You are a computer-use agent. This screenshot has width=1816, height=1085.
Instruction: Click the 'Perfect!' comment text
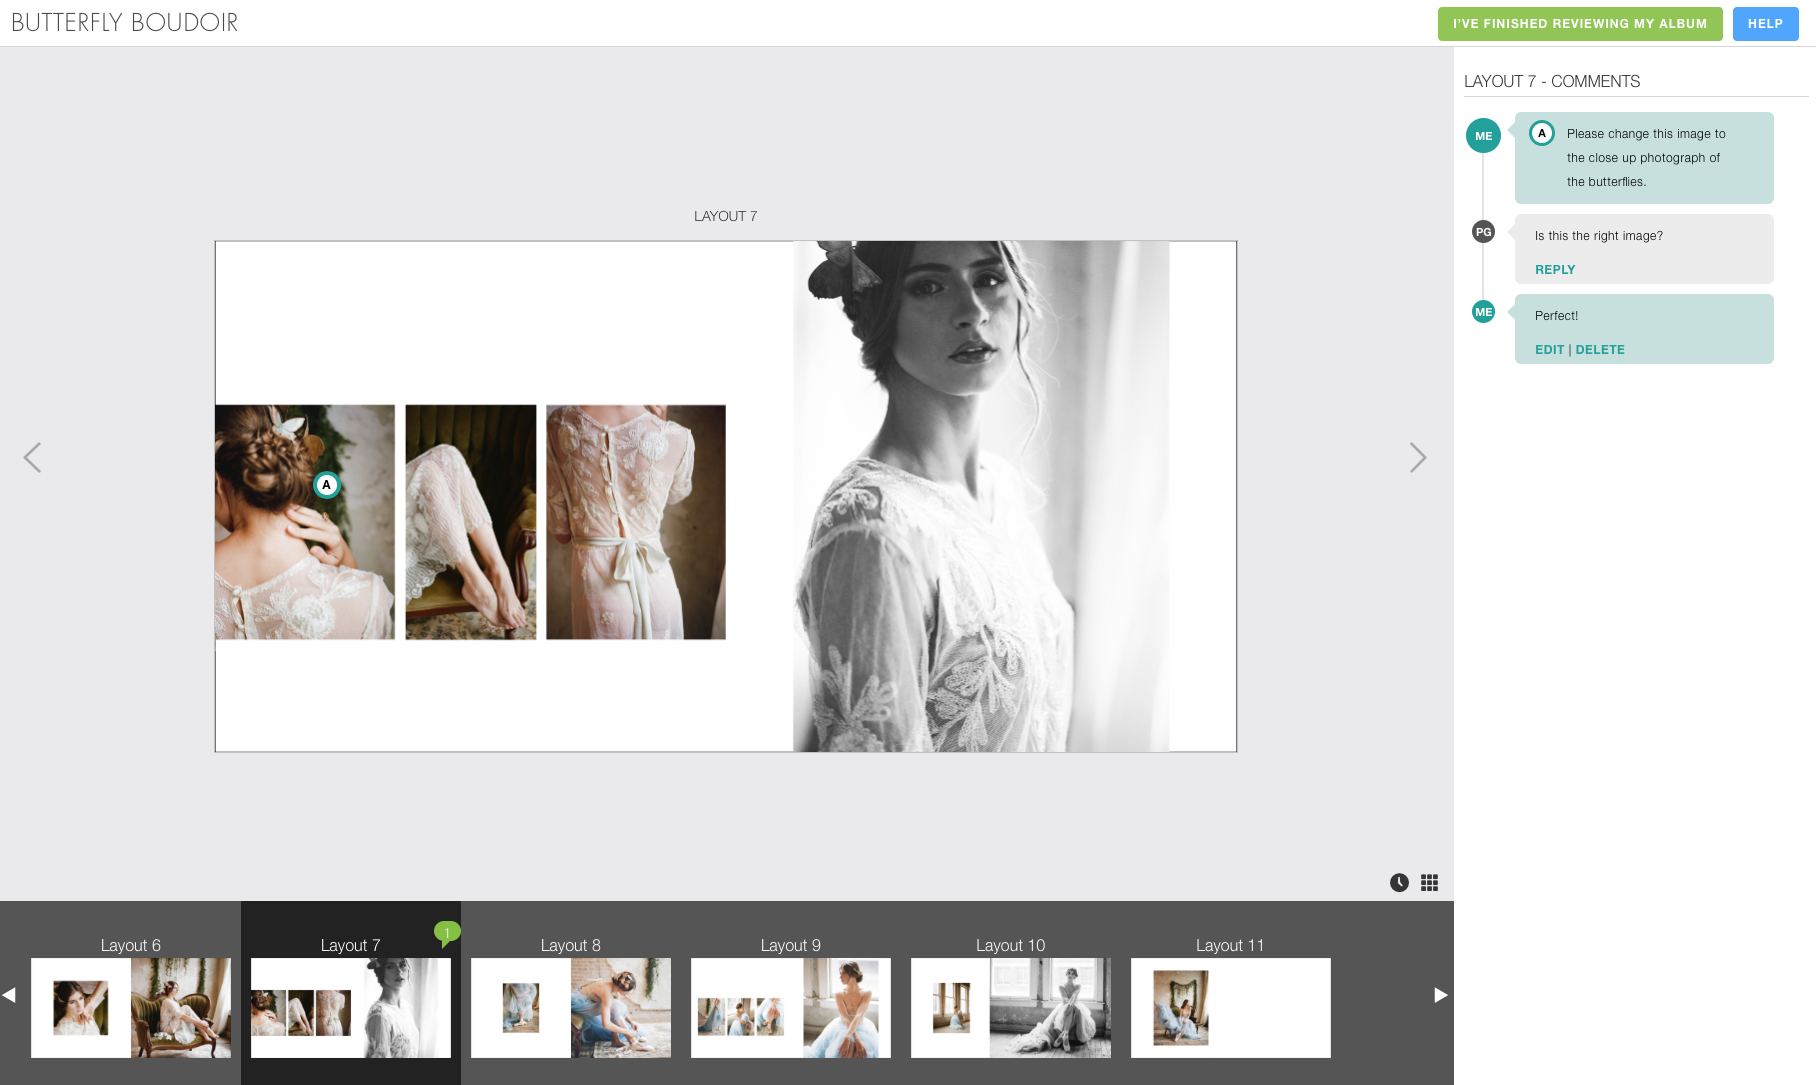[x=1556, y=316]
